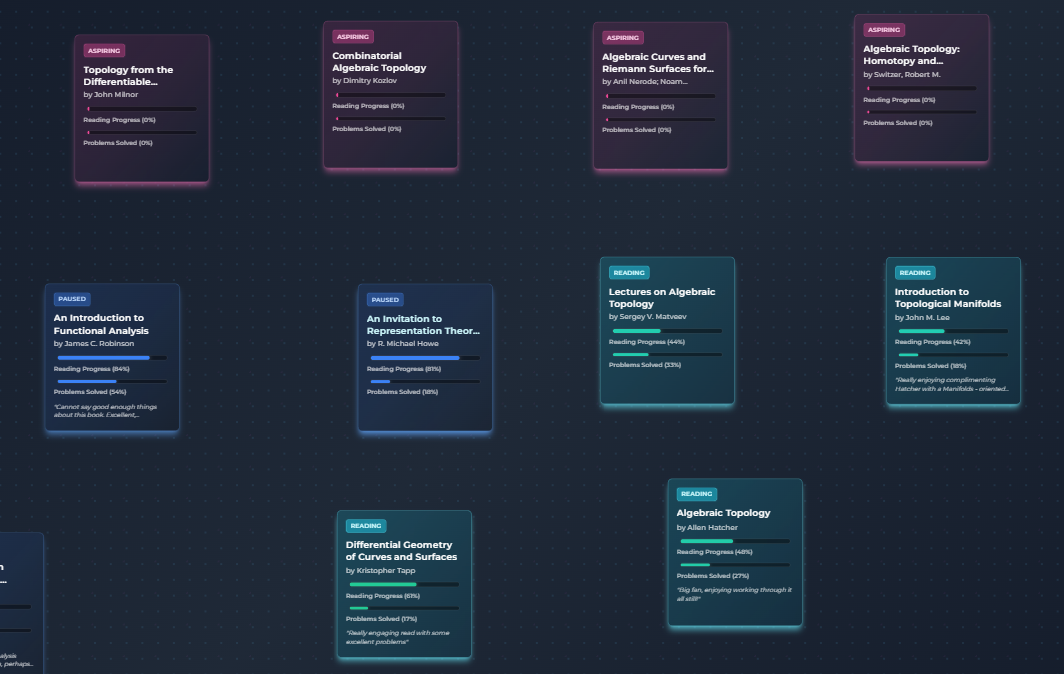Viewport: 1064px width, 674px height.
Task: Select the author line 'by Kristopher Tapp'
Action: tap(381, 571)
